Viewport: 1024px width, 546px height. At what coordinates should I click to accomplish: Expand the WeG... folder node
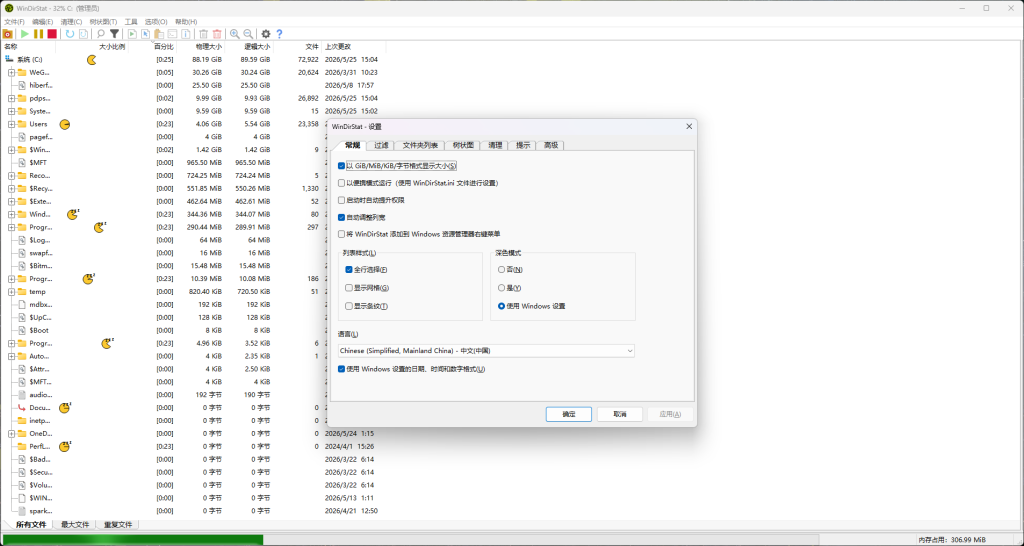[12, 72]
